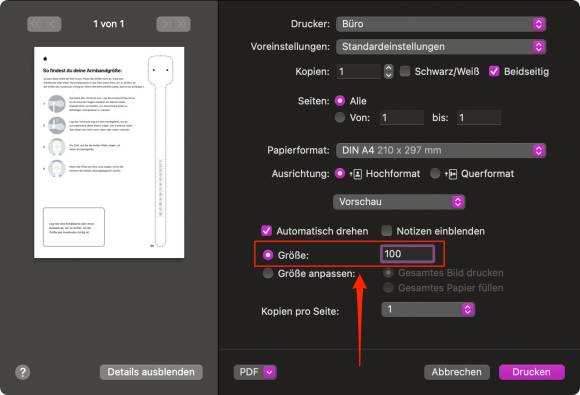The image size is (580, 395).
Task: Open the Drucker dropdown showing Büro
Action: (x=441, y=24)
